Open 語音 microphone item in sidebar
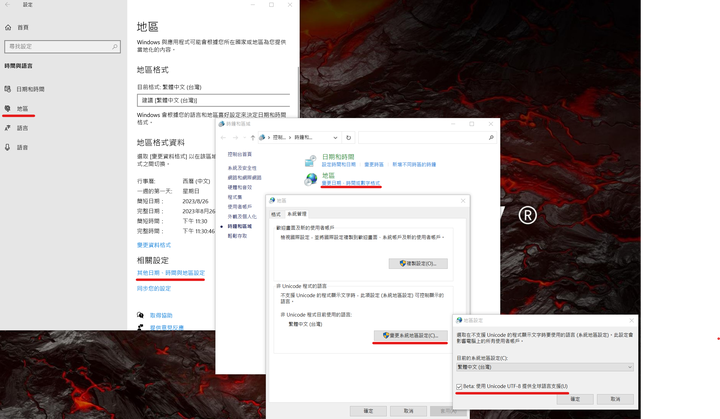 [x=22, y=147]
